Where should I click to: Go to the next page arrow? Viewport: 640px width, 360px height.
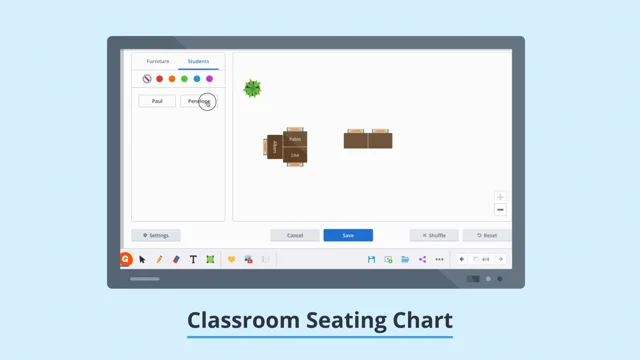pyautogui.click(x=500, y=259)
